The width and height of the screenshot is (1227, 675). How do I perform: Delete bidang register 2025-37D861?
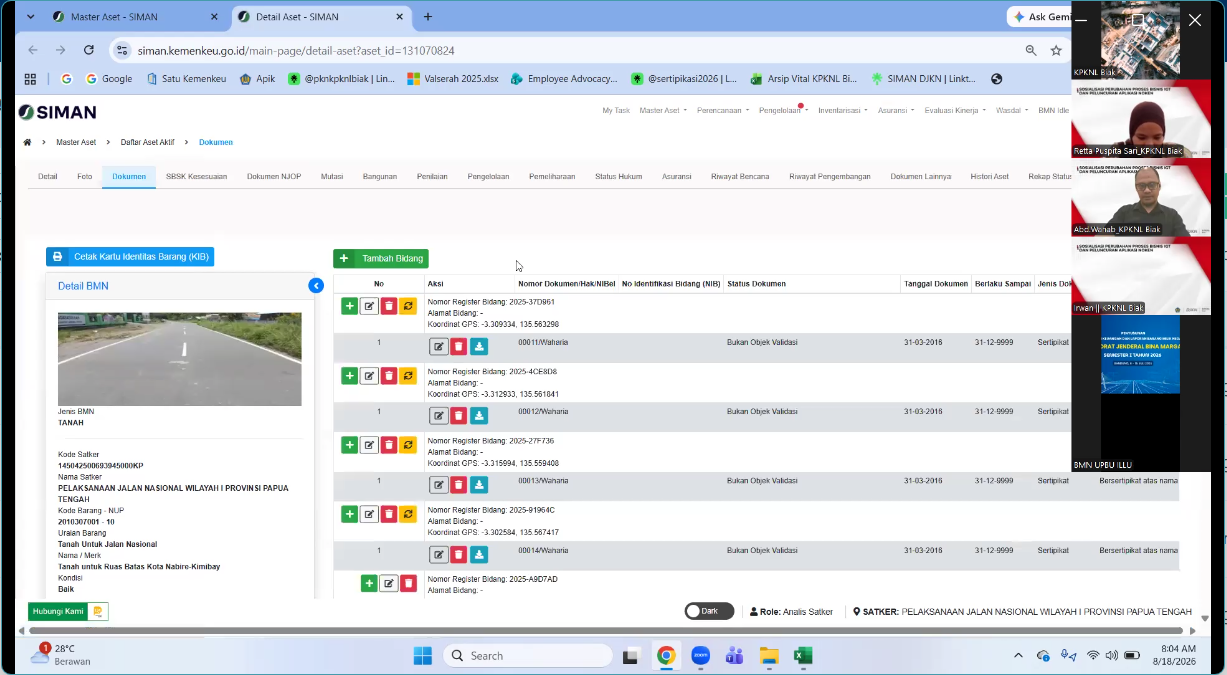click(389, 306)
